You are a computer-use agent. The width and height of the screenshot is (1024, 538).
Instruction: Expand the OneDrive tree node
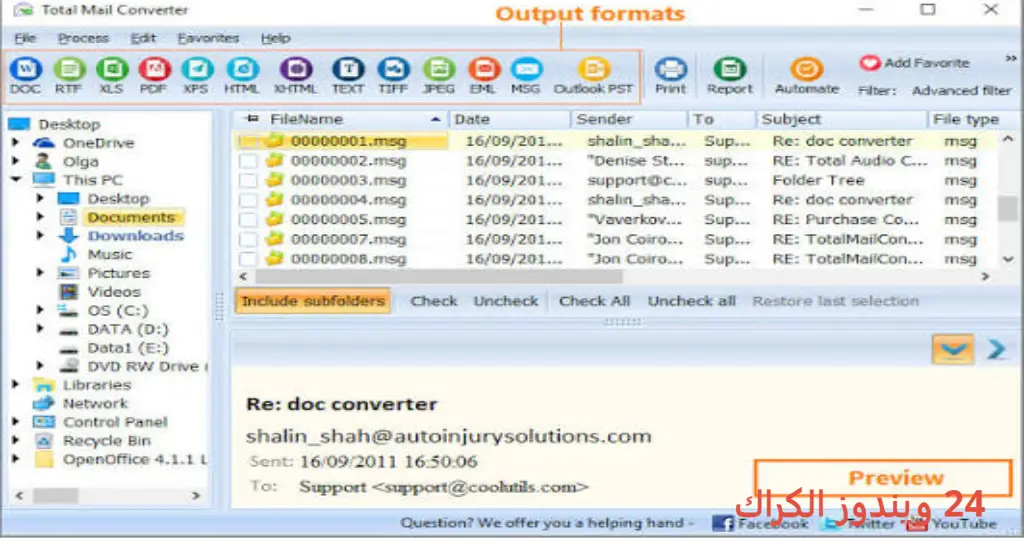pos(16,142)
